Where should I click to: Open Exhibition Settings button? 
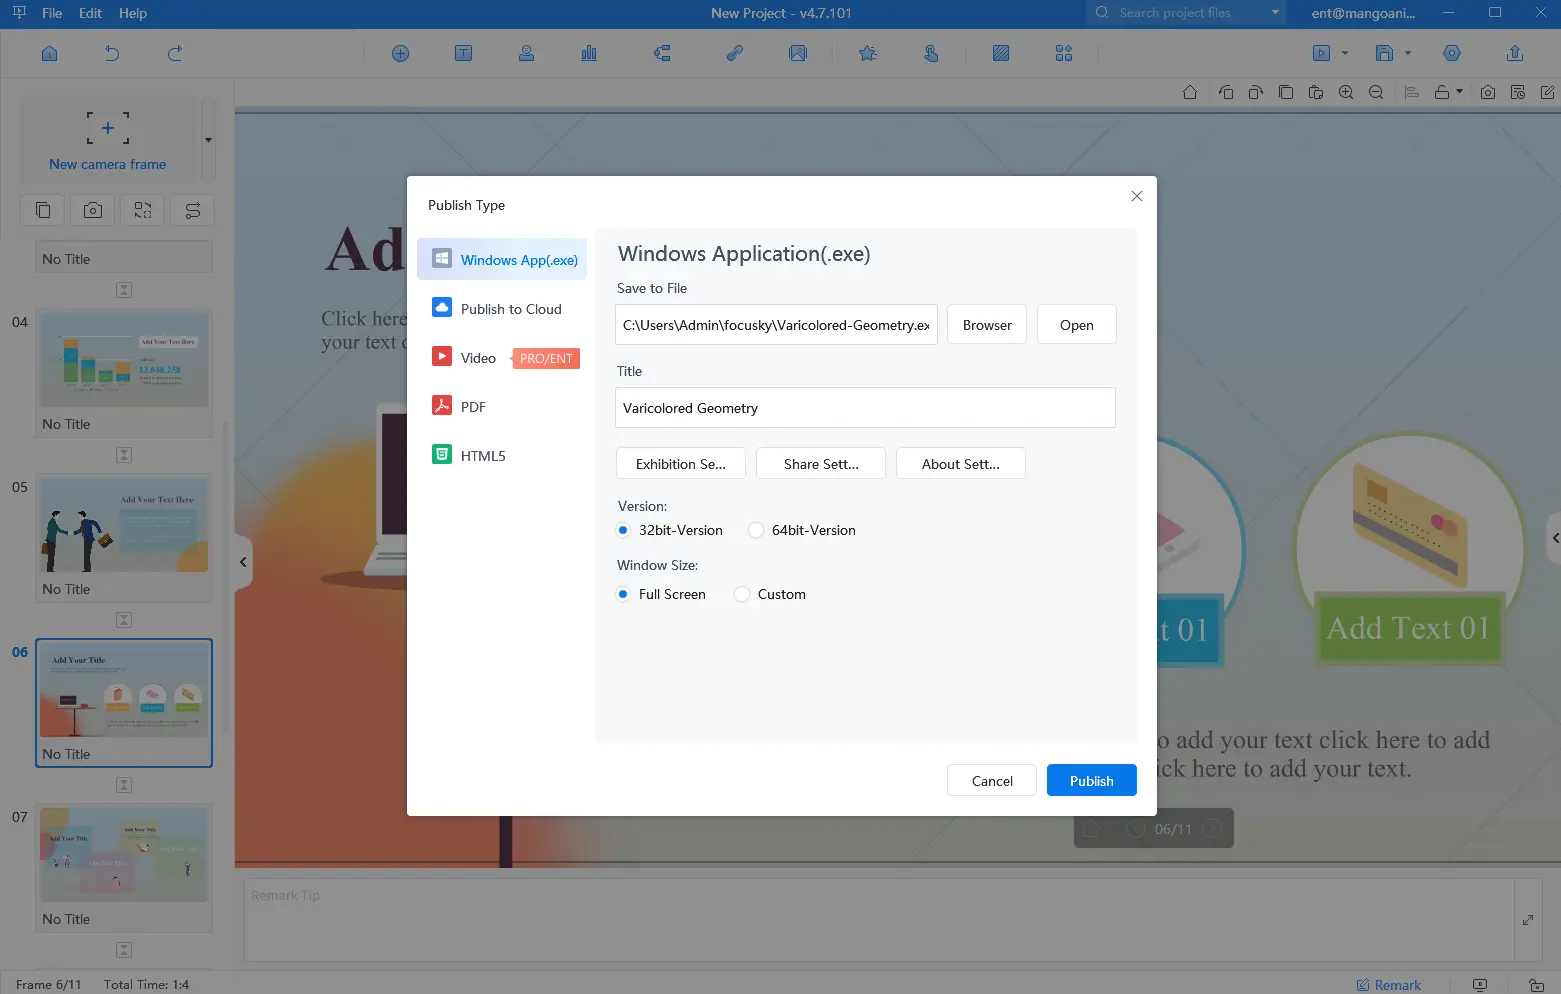[681, 464]
